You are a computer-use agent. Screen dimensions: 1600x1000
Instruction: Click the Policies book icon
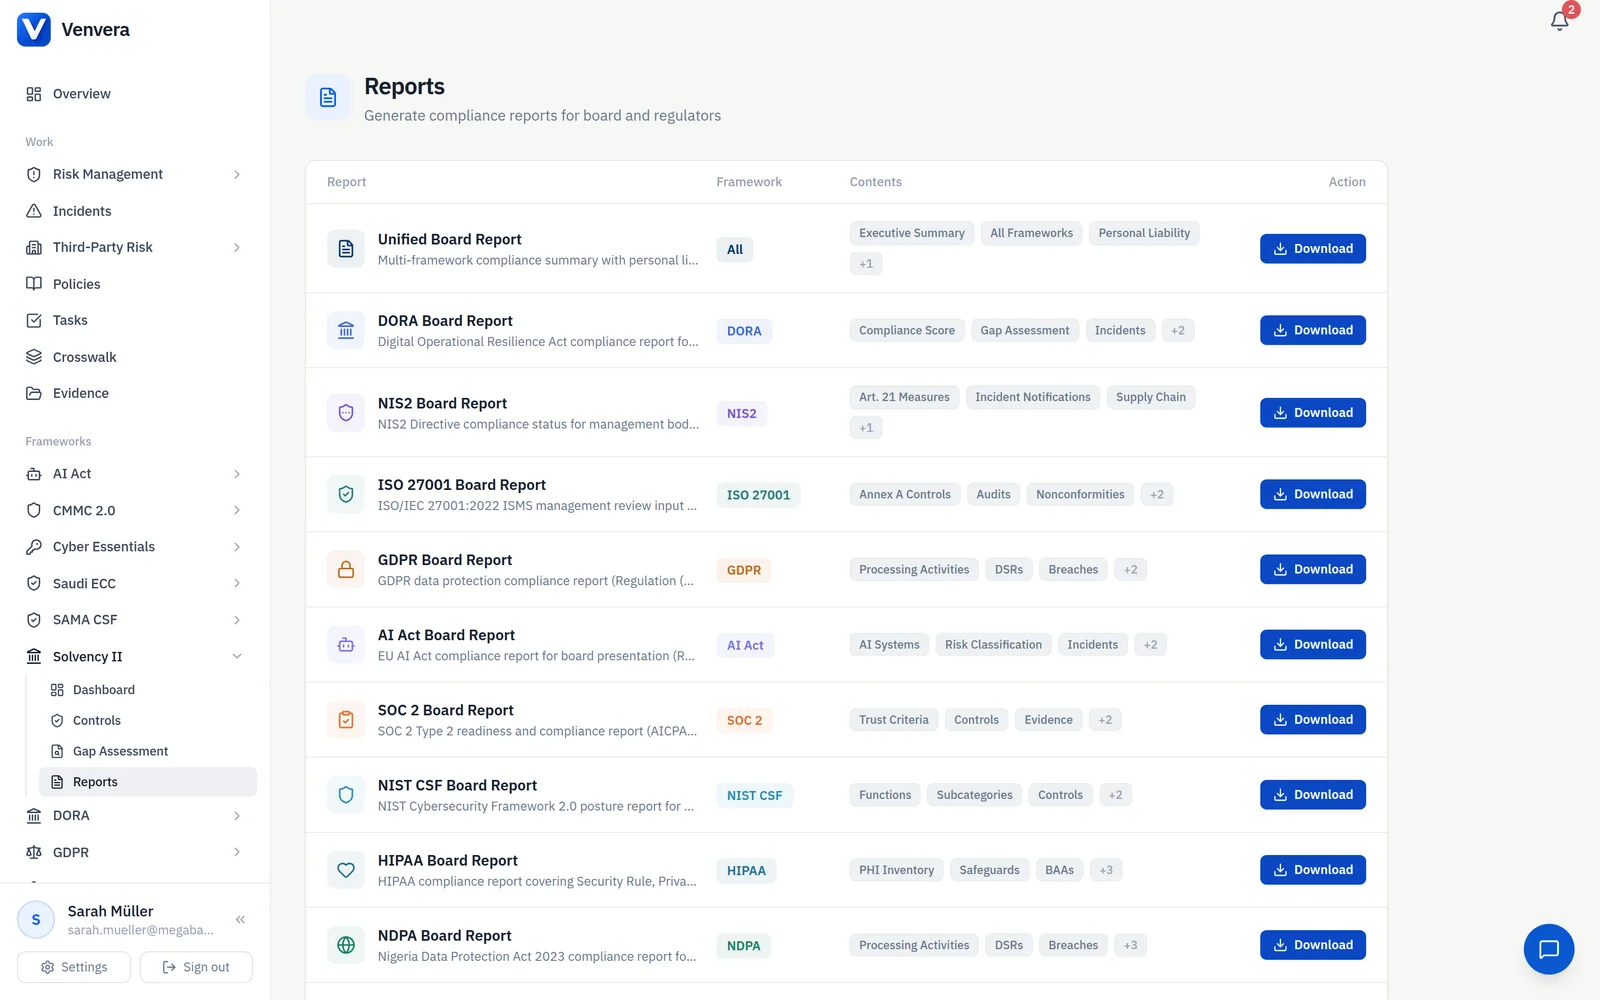34,284
